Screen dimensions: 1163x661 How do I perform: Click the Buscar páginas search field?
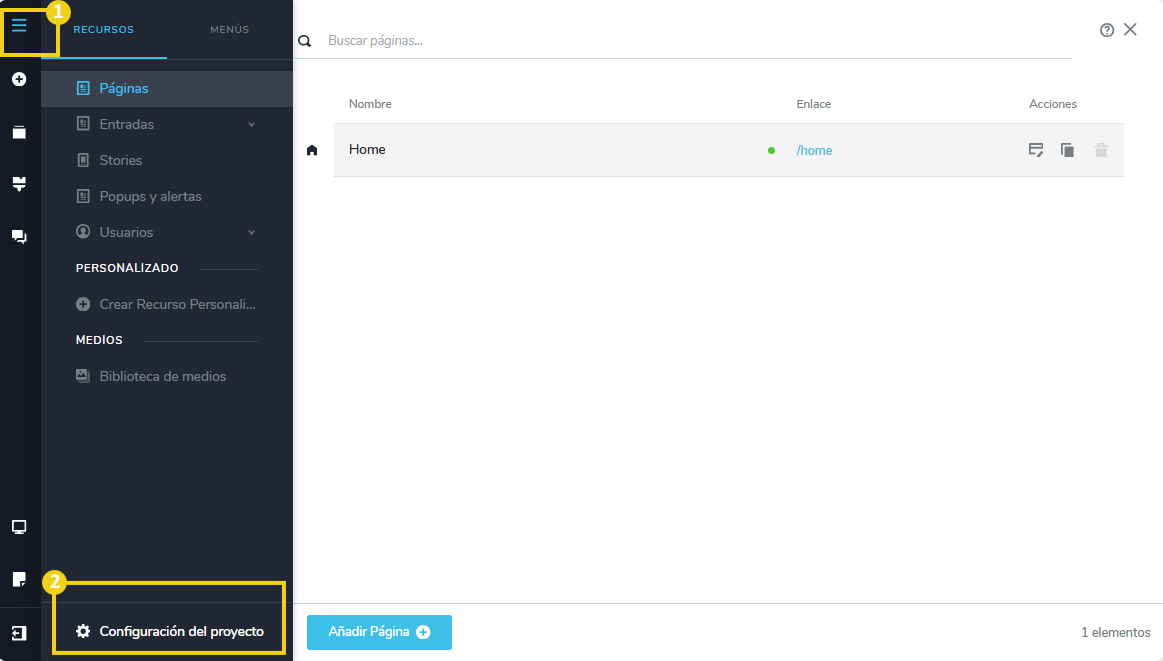pyautogui.click(x=690, y=41)
